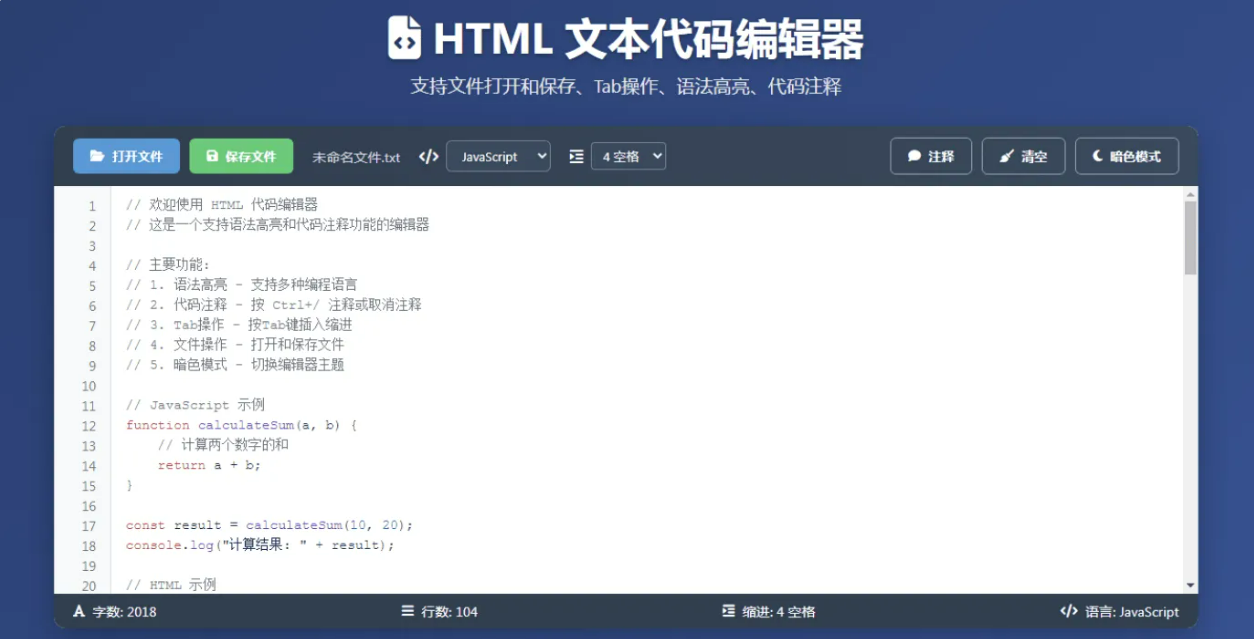
Task: Click the speech bubble icon on 注释 button
Action: point(913,156)
